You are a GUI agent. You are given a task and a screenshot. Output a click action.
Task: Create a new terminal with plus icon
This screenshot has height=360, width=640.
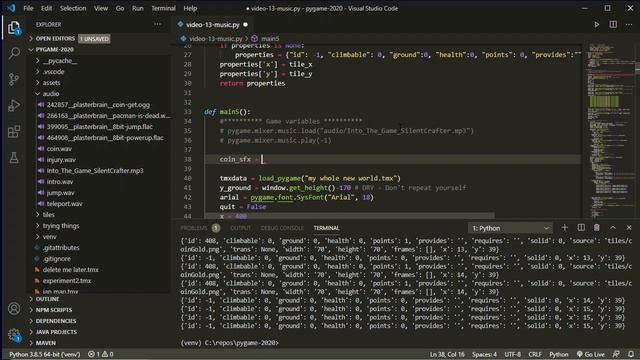coord(564,227)
